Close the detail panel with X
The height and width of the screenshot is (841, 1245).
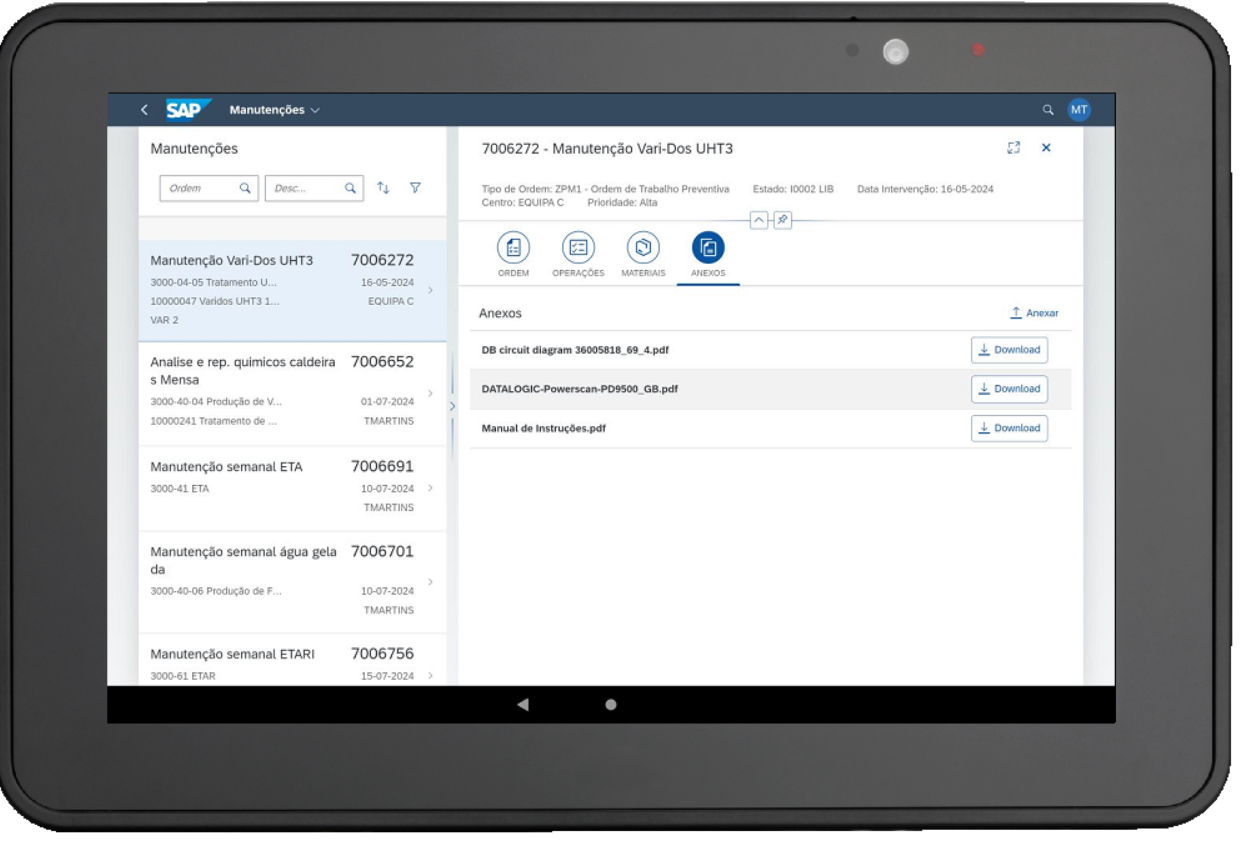coord(1046,148)
